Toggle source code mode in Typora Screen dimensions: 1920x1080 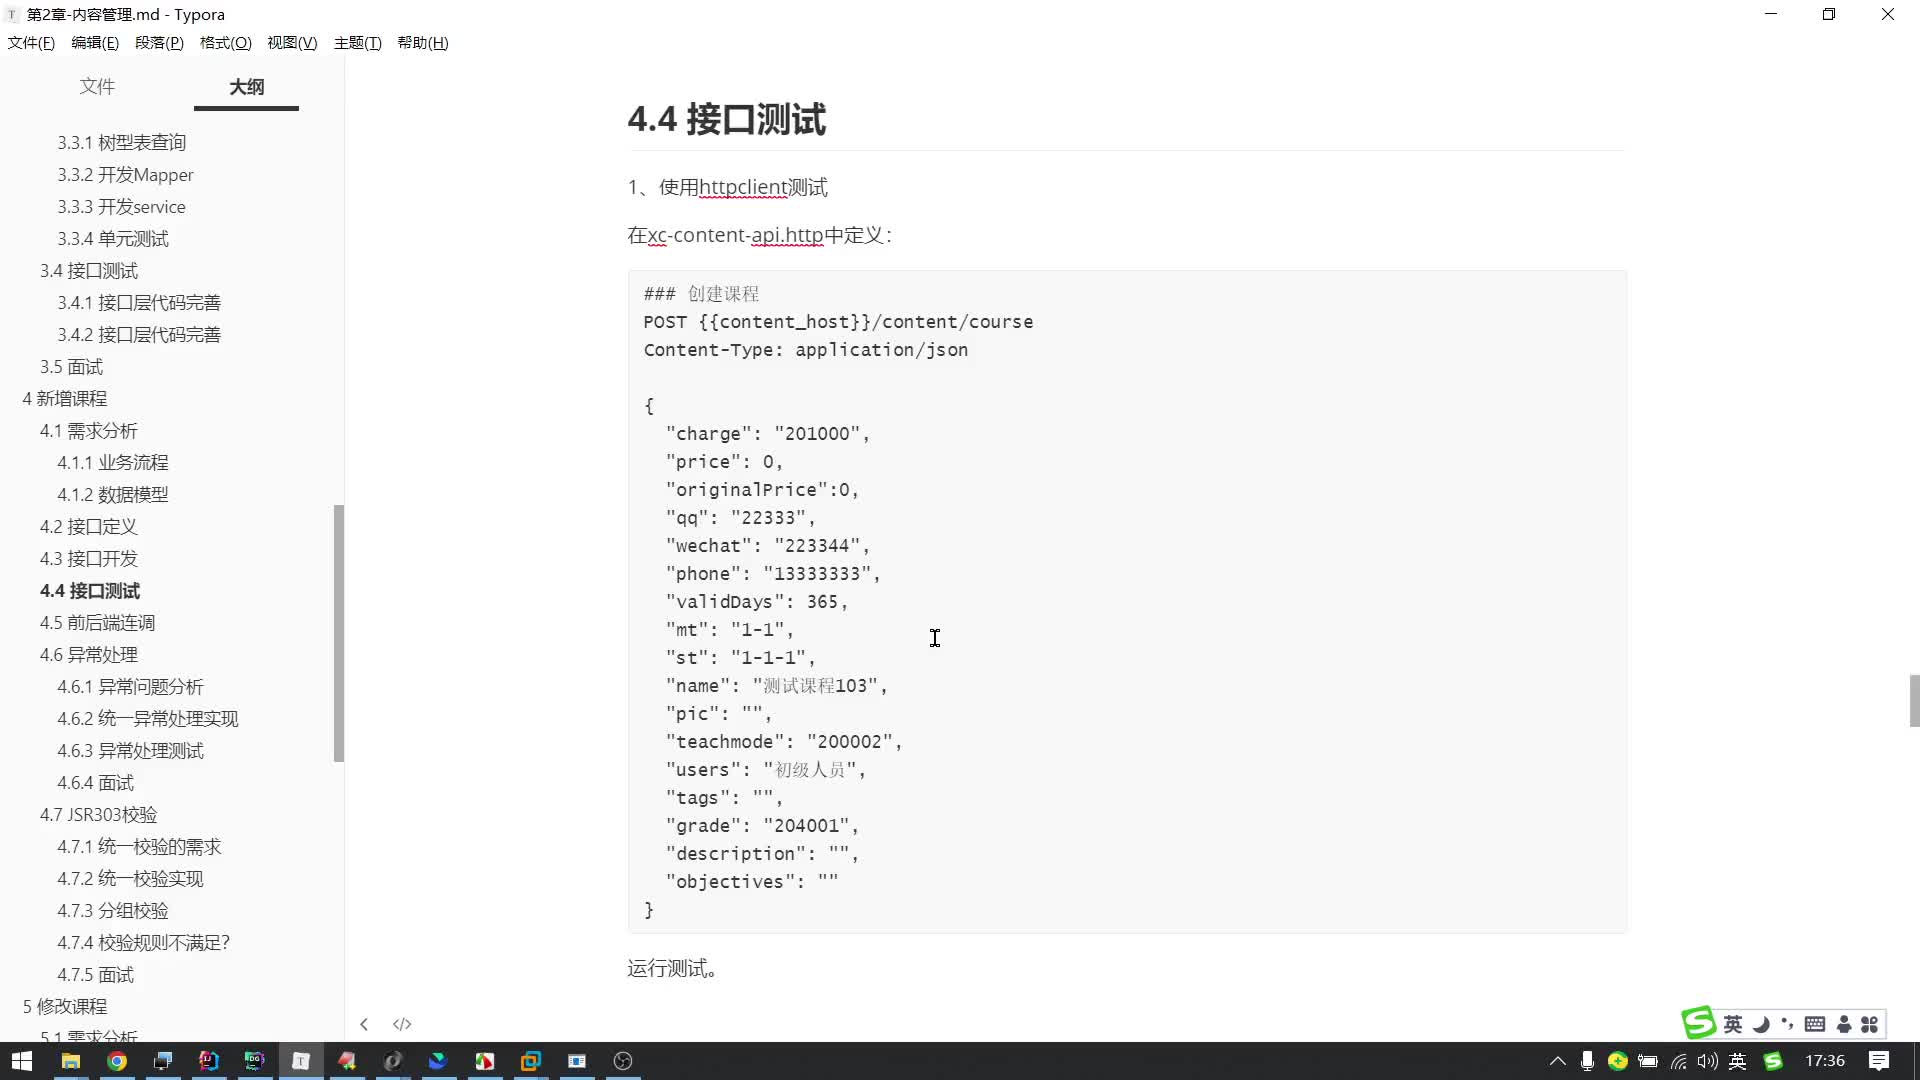click(x=402, y=1024)
